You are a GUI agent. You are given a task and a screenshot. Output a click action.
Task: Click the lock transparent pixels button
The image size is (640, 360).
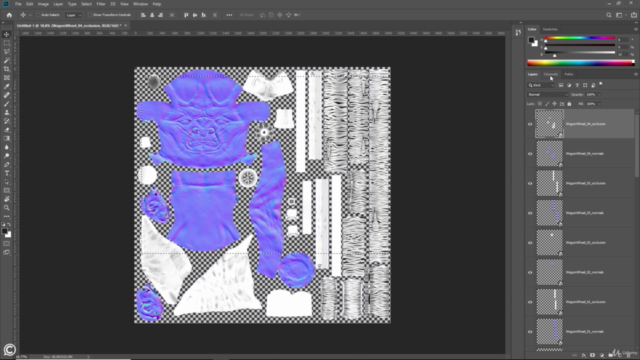tap(540, 104)
